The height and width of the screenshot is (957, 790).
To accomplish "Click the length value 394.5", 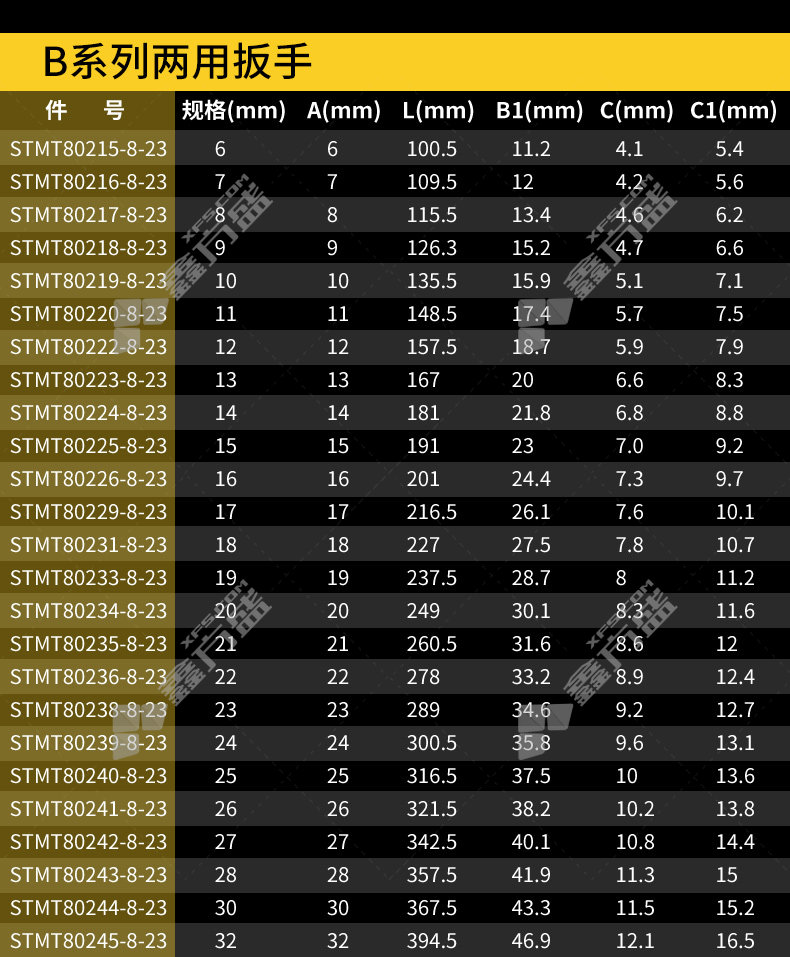I will pos(431,941).
